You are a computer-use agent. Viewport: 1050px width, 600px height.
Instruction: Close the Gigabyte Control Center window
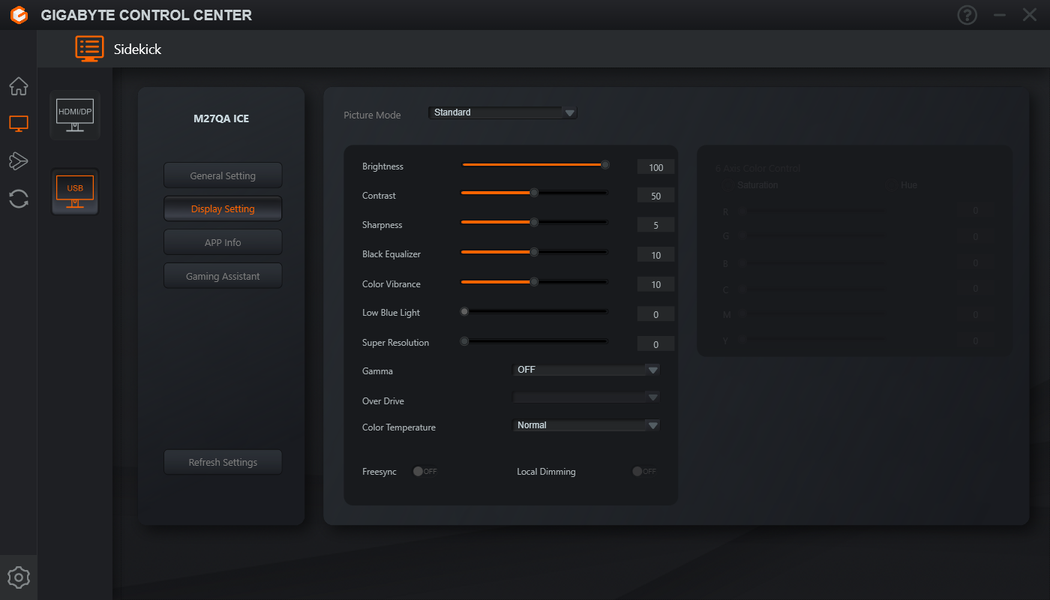1029,15
